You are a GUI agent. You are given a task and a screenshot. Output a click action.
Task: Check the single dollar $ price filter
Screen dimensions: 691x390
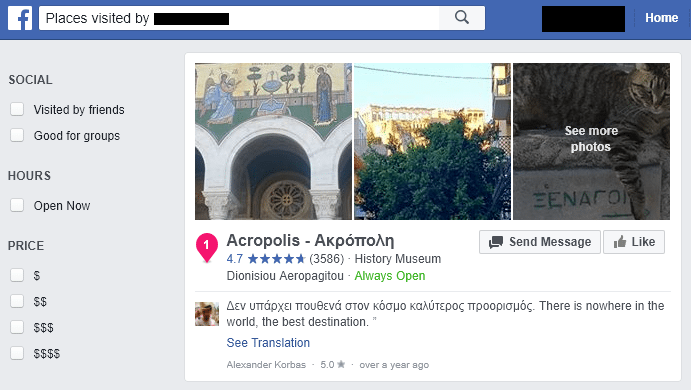[x=17, y=275]
